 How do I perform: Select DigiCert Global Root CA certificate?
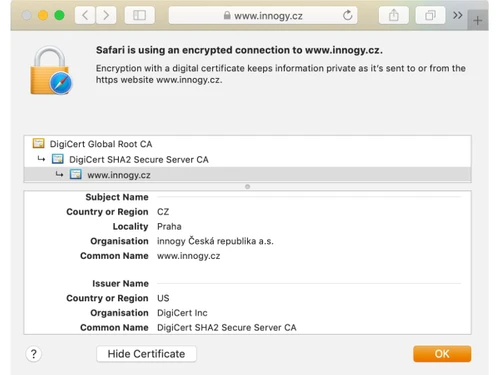(247, 144)
